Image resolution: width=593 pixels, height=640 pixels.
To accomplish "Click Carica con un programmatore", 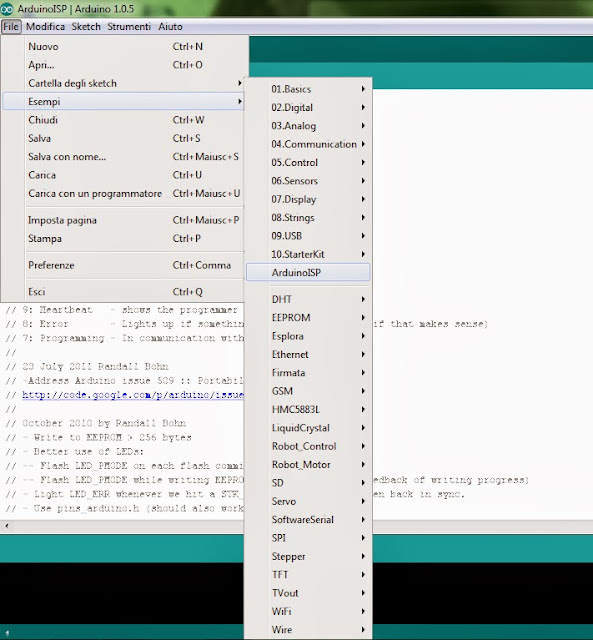I will point(123,193).
